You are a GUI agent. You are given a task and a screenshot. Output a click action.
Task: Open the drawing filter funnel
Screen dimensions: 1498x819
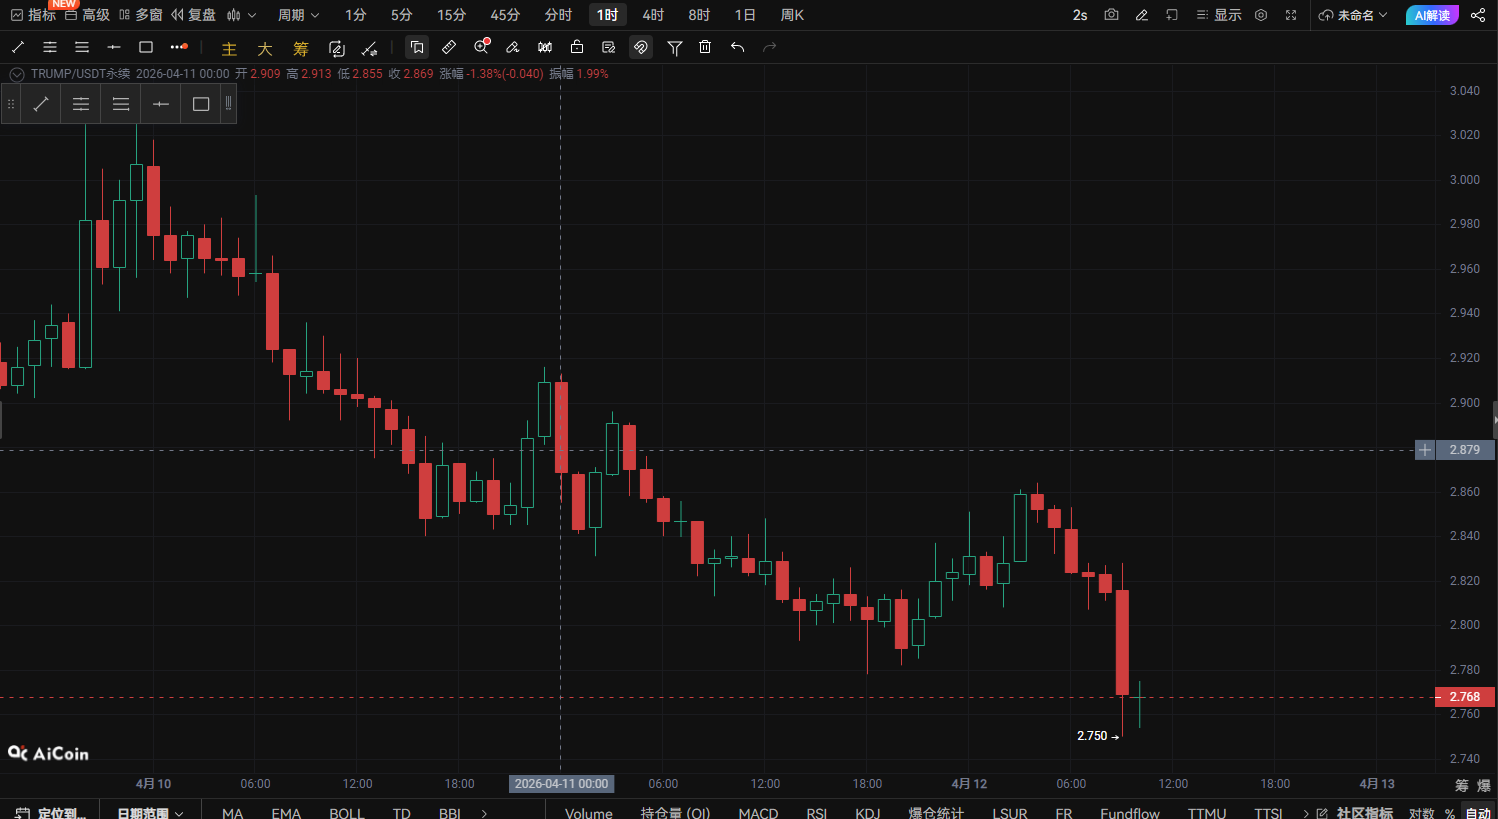(675, 47)
